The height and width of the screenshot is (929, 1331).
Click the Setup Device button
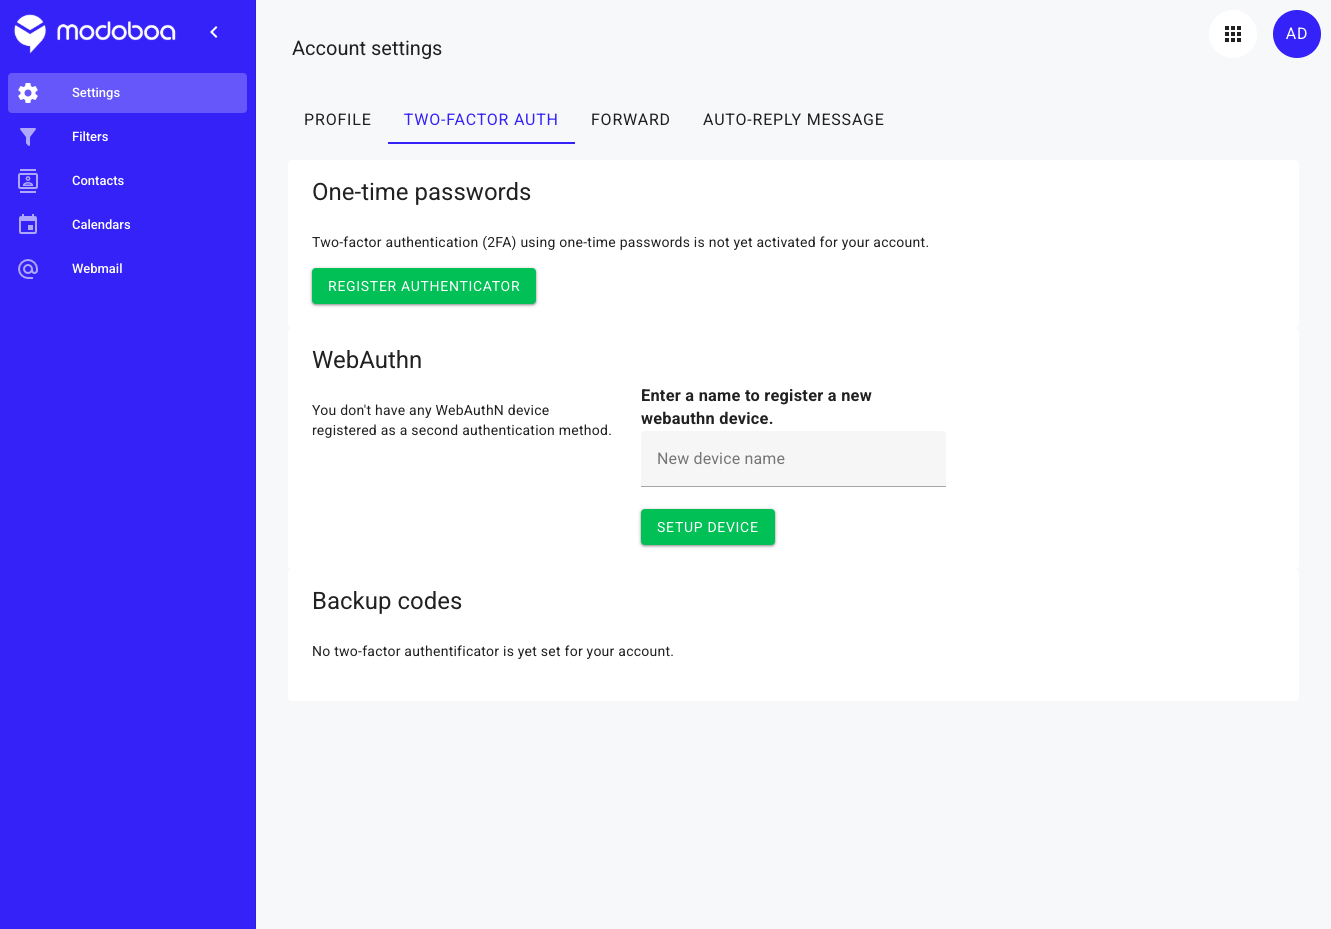point(708,527)
